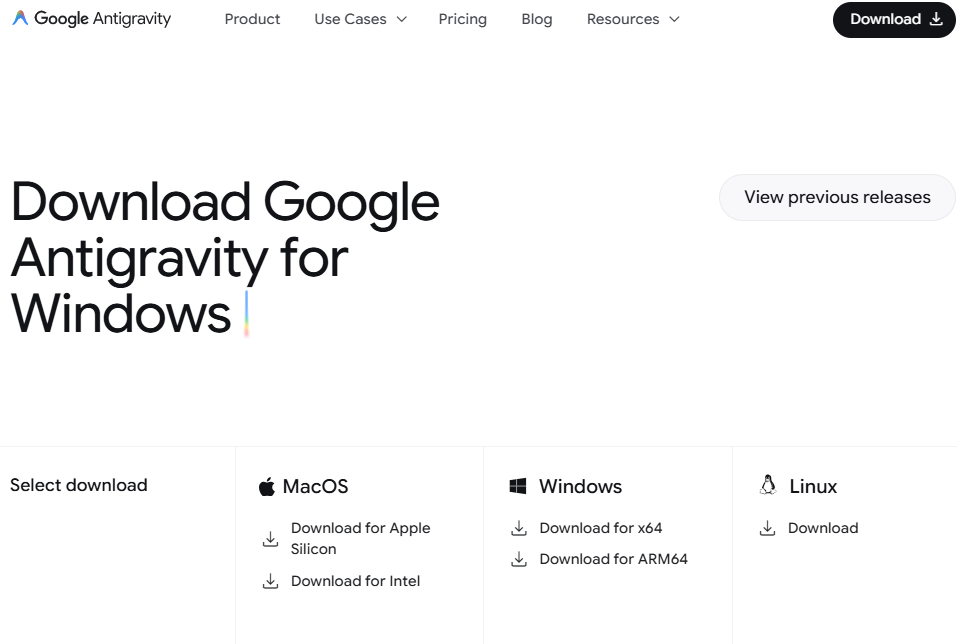This screenshot has height=644, width=957.
Task: Choose Download for x64
Action: click(601, 528)
